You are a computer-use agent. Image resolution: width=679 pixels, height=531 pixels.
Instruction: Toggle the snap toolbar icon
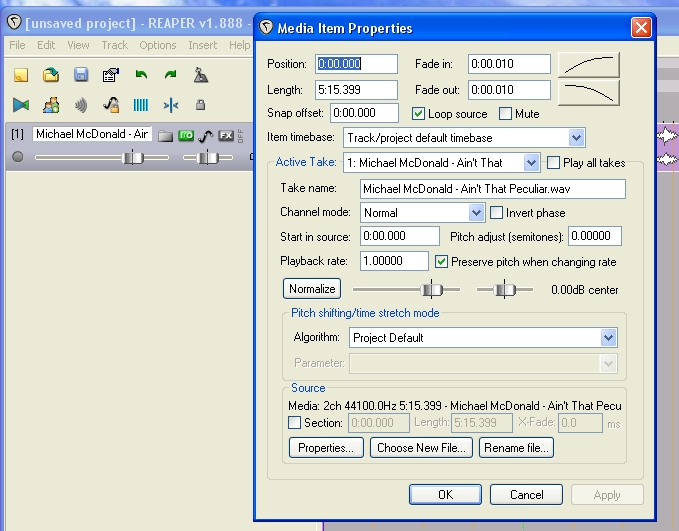pos(171,105)
